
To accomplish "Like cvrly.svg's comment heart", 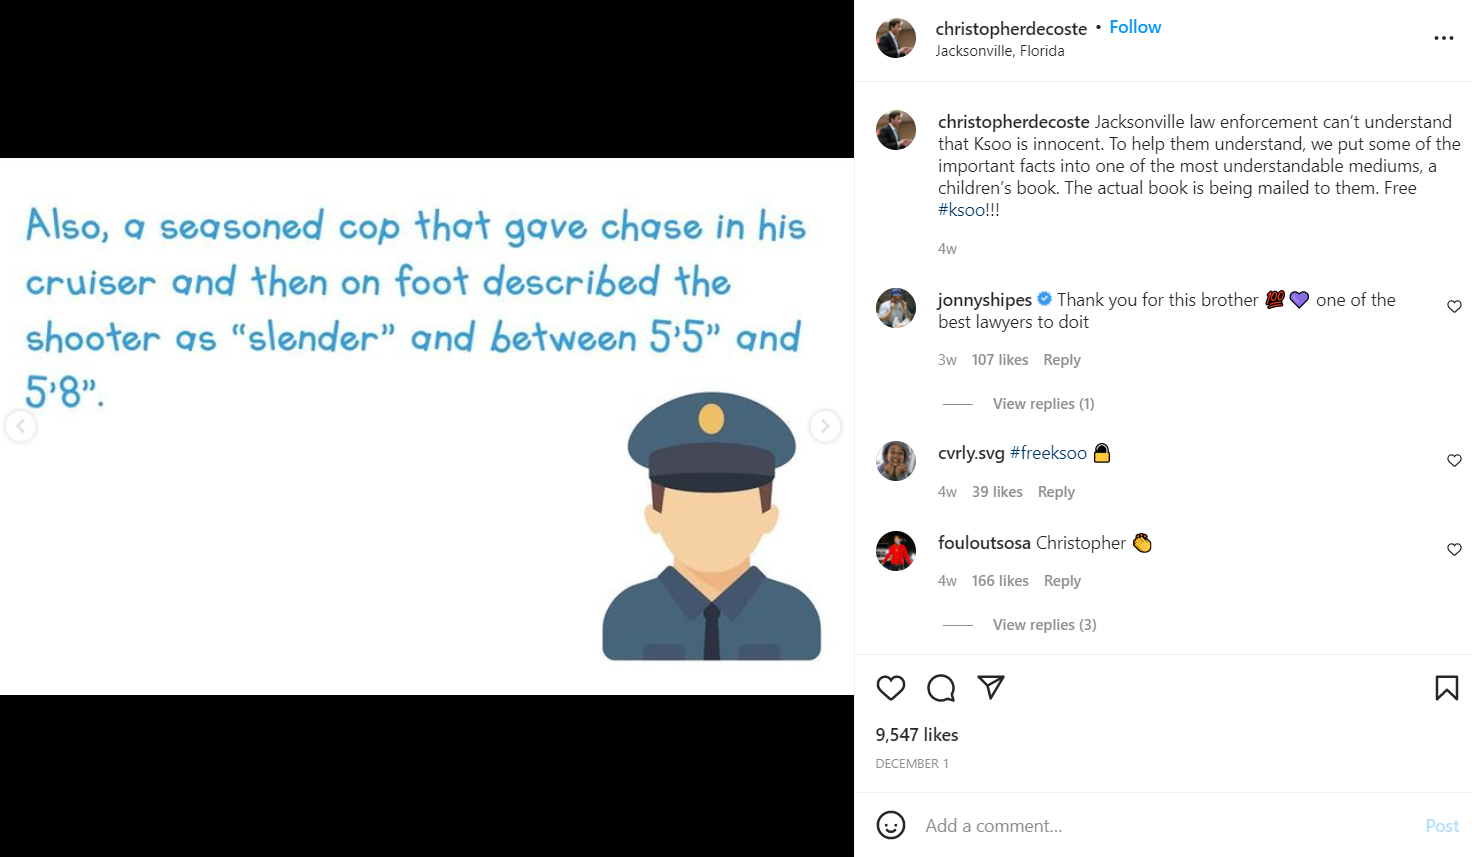I will (x=1454, y=461).
